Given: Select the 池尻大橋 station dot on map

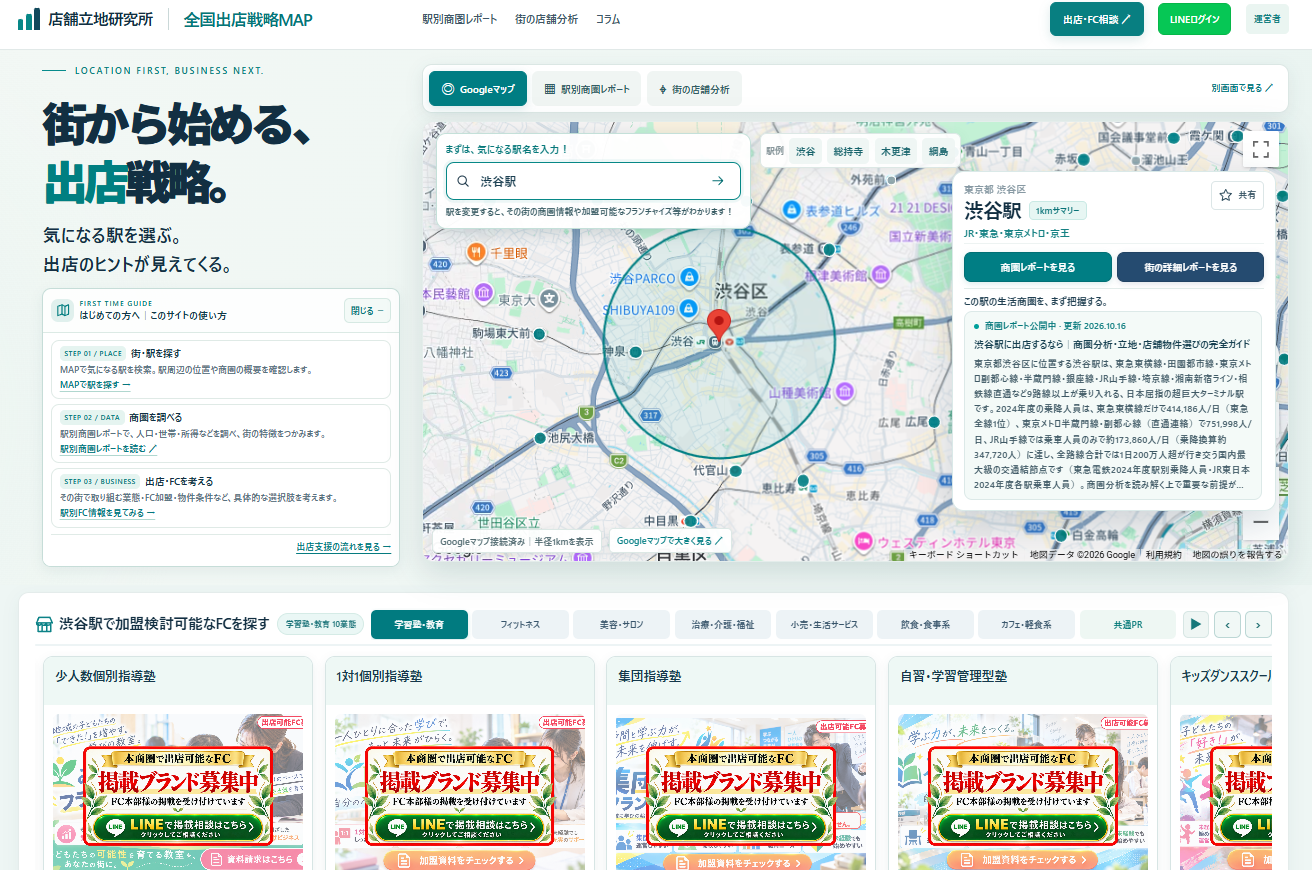Looking at the screenshot, I should click(539, 437).
